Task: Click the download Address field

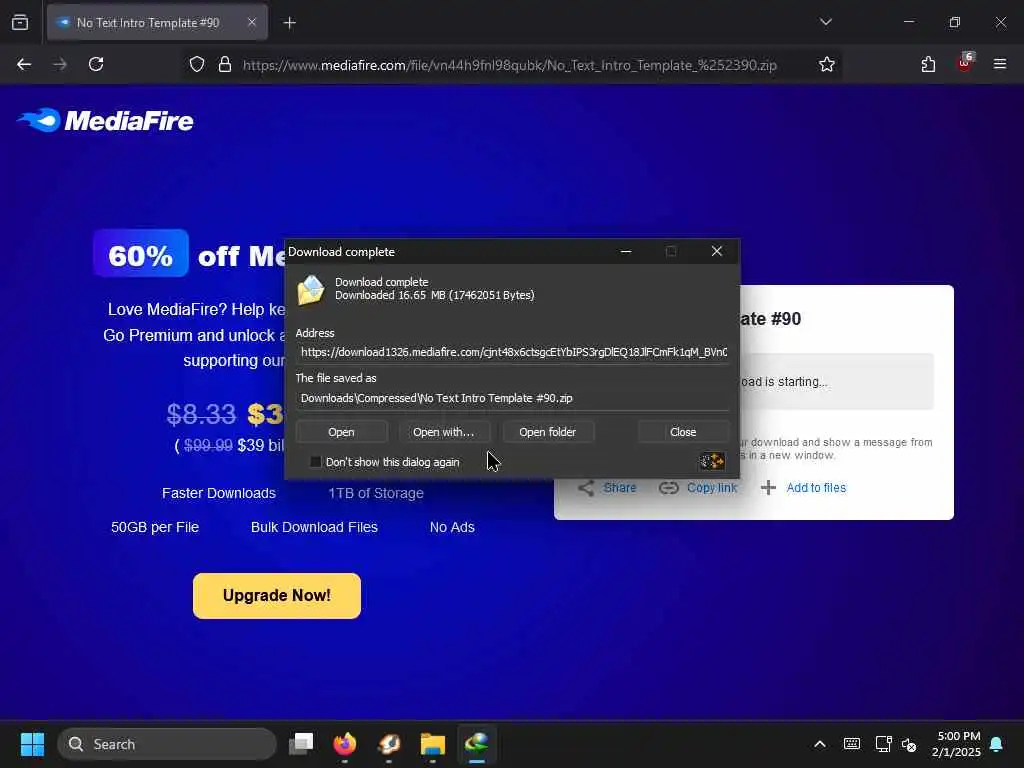Action: coord(513,352)
